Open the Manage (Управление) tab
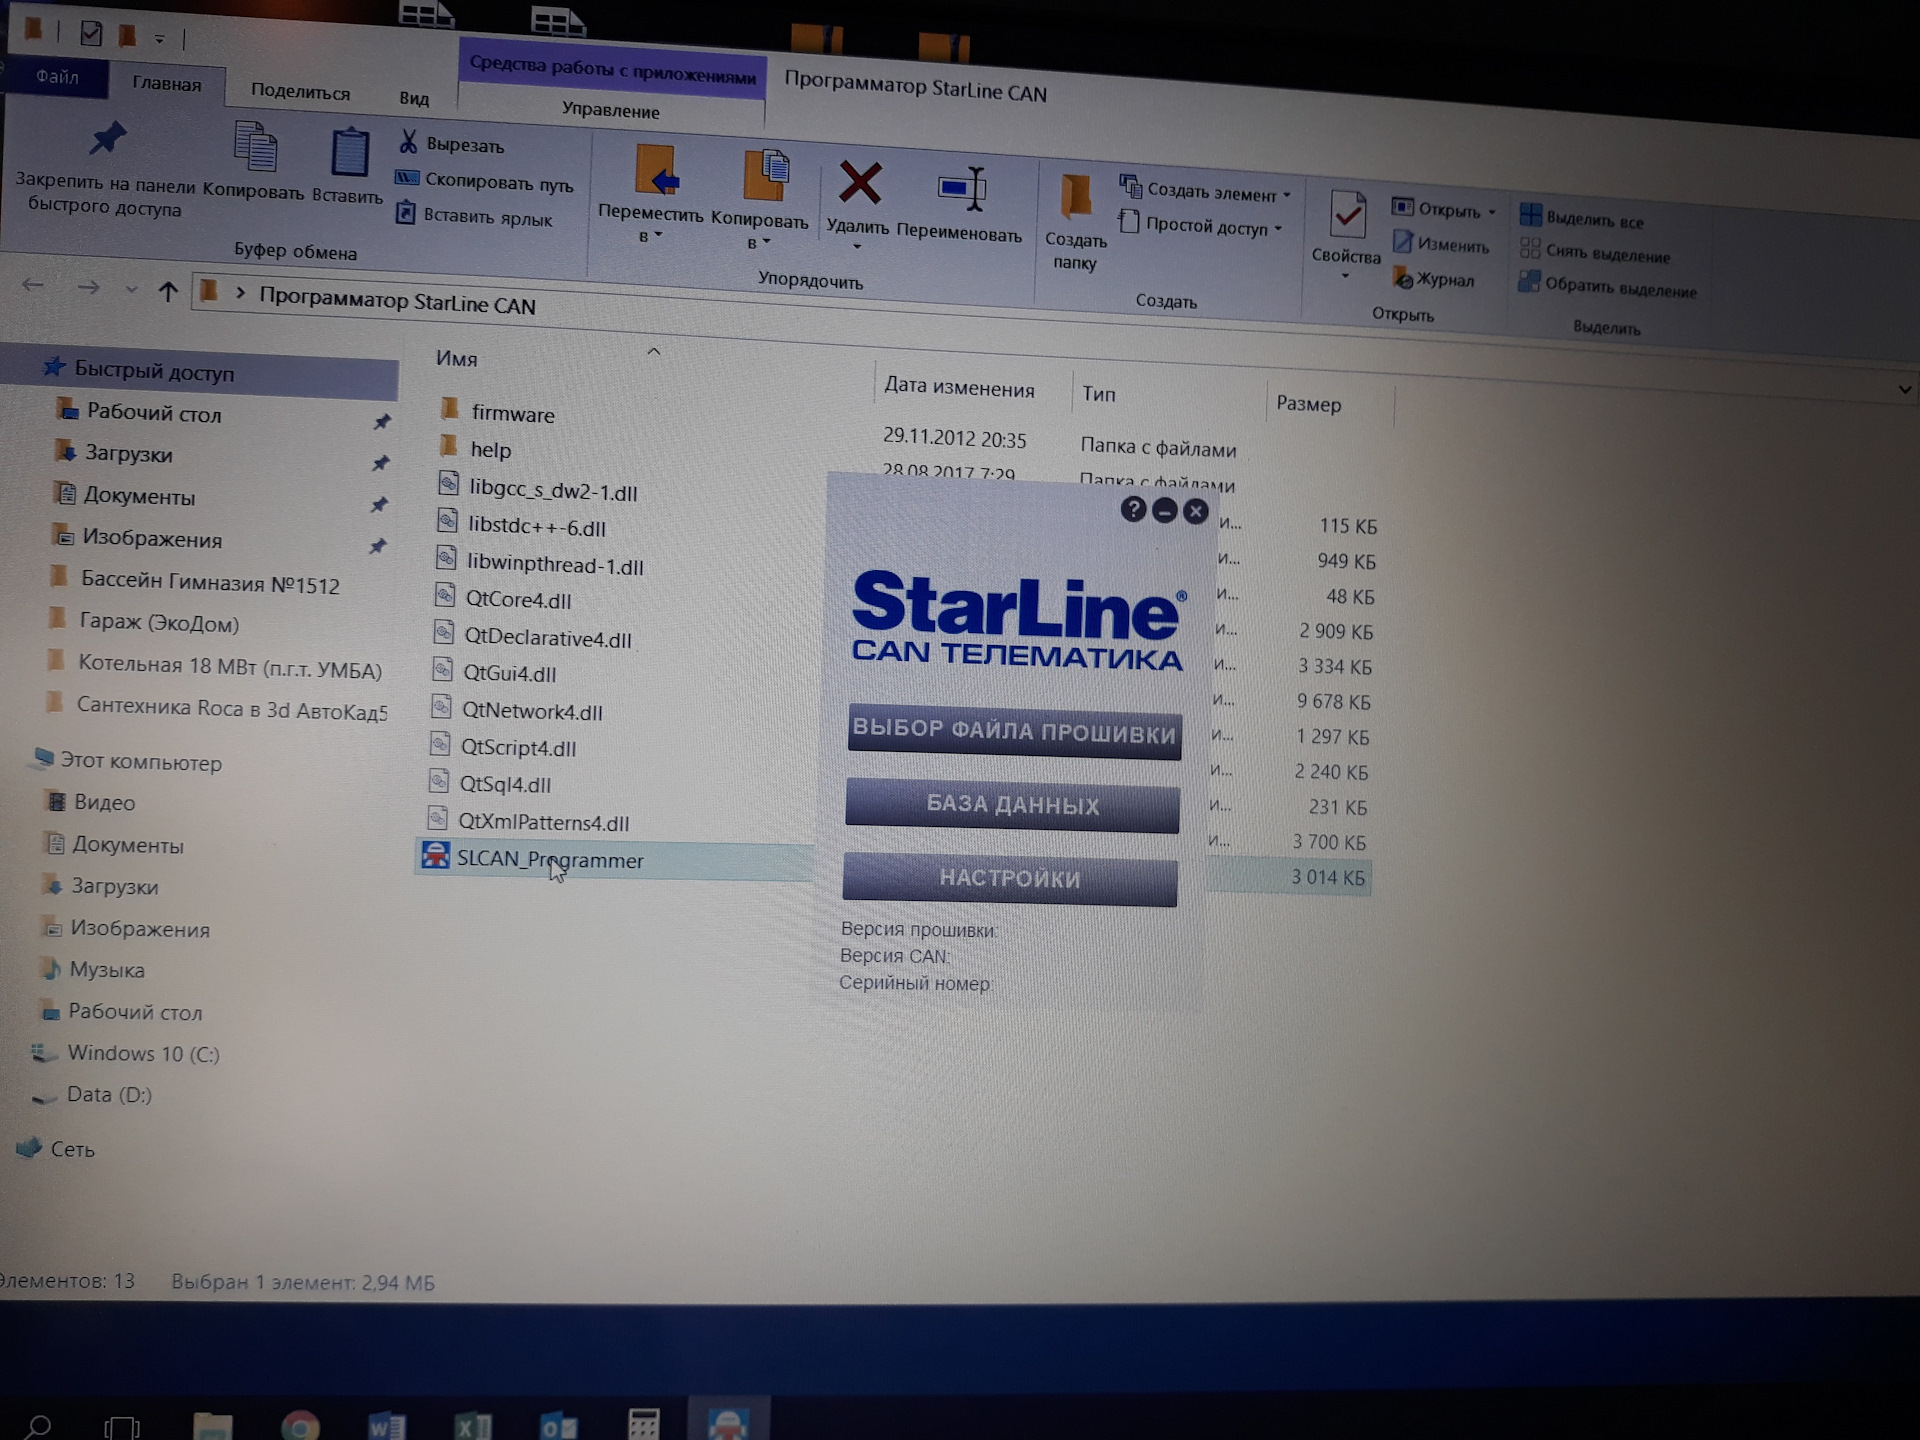Image resolution: width=1920 pixels, height=1440 pixels. click(610, 110)
